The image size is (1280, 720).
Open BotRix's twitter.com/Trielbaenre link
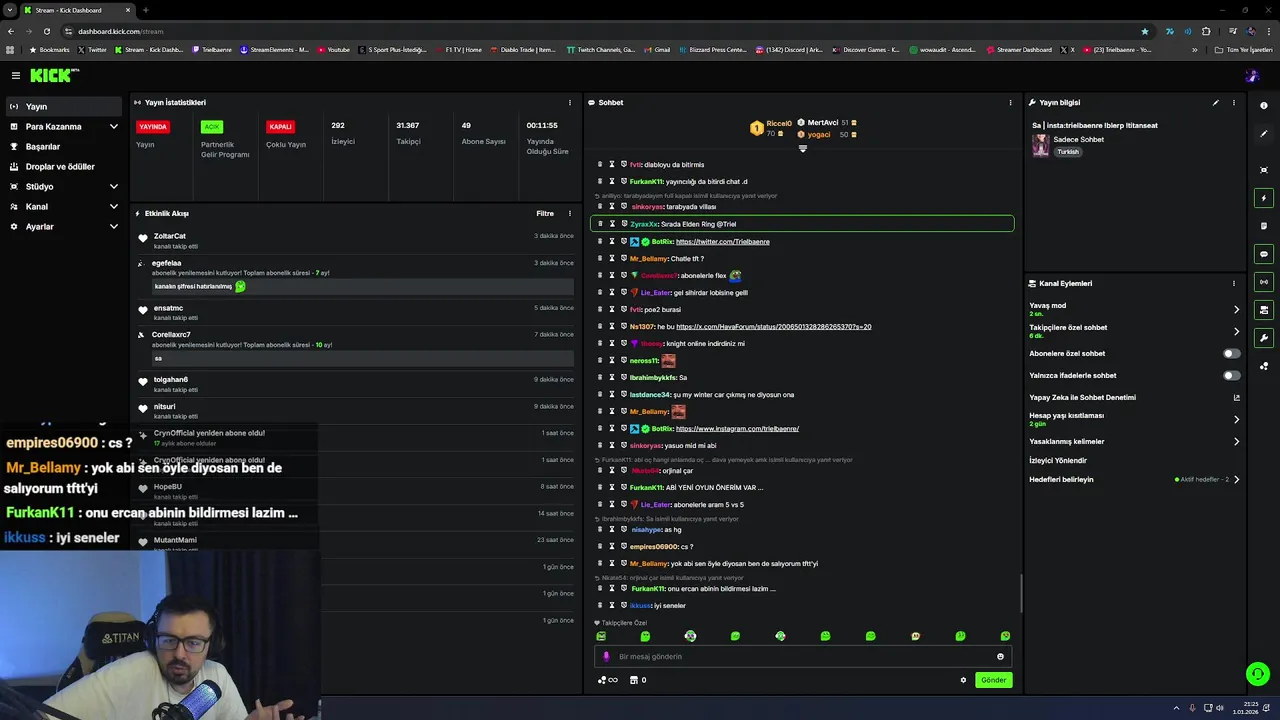(722, 241)
